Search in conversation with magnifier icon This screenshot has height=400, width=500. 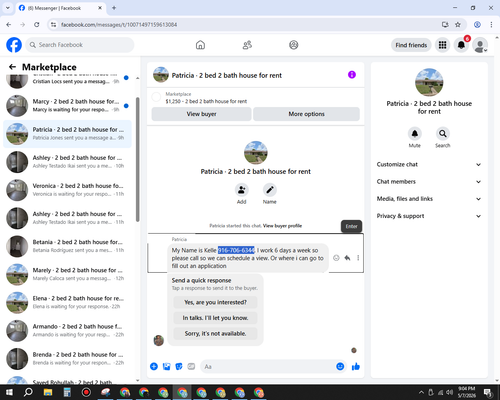tap(443, 134)
